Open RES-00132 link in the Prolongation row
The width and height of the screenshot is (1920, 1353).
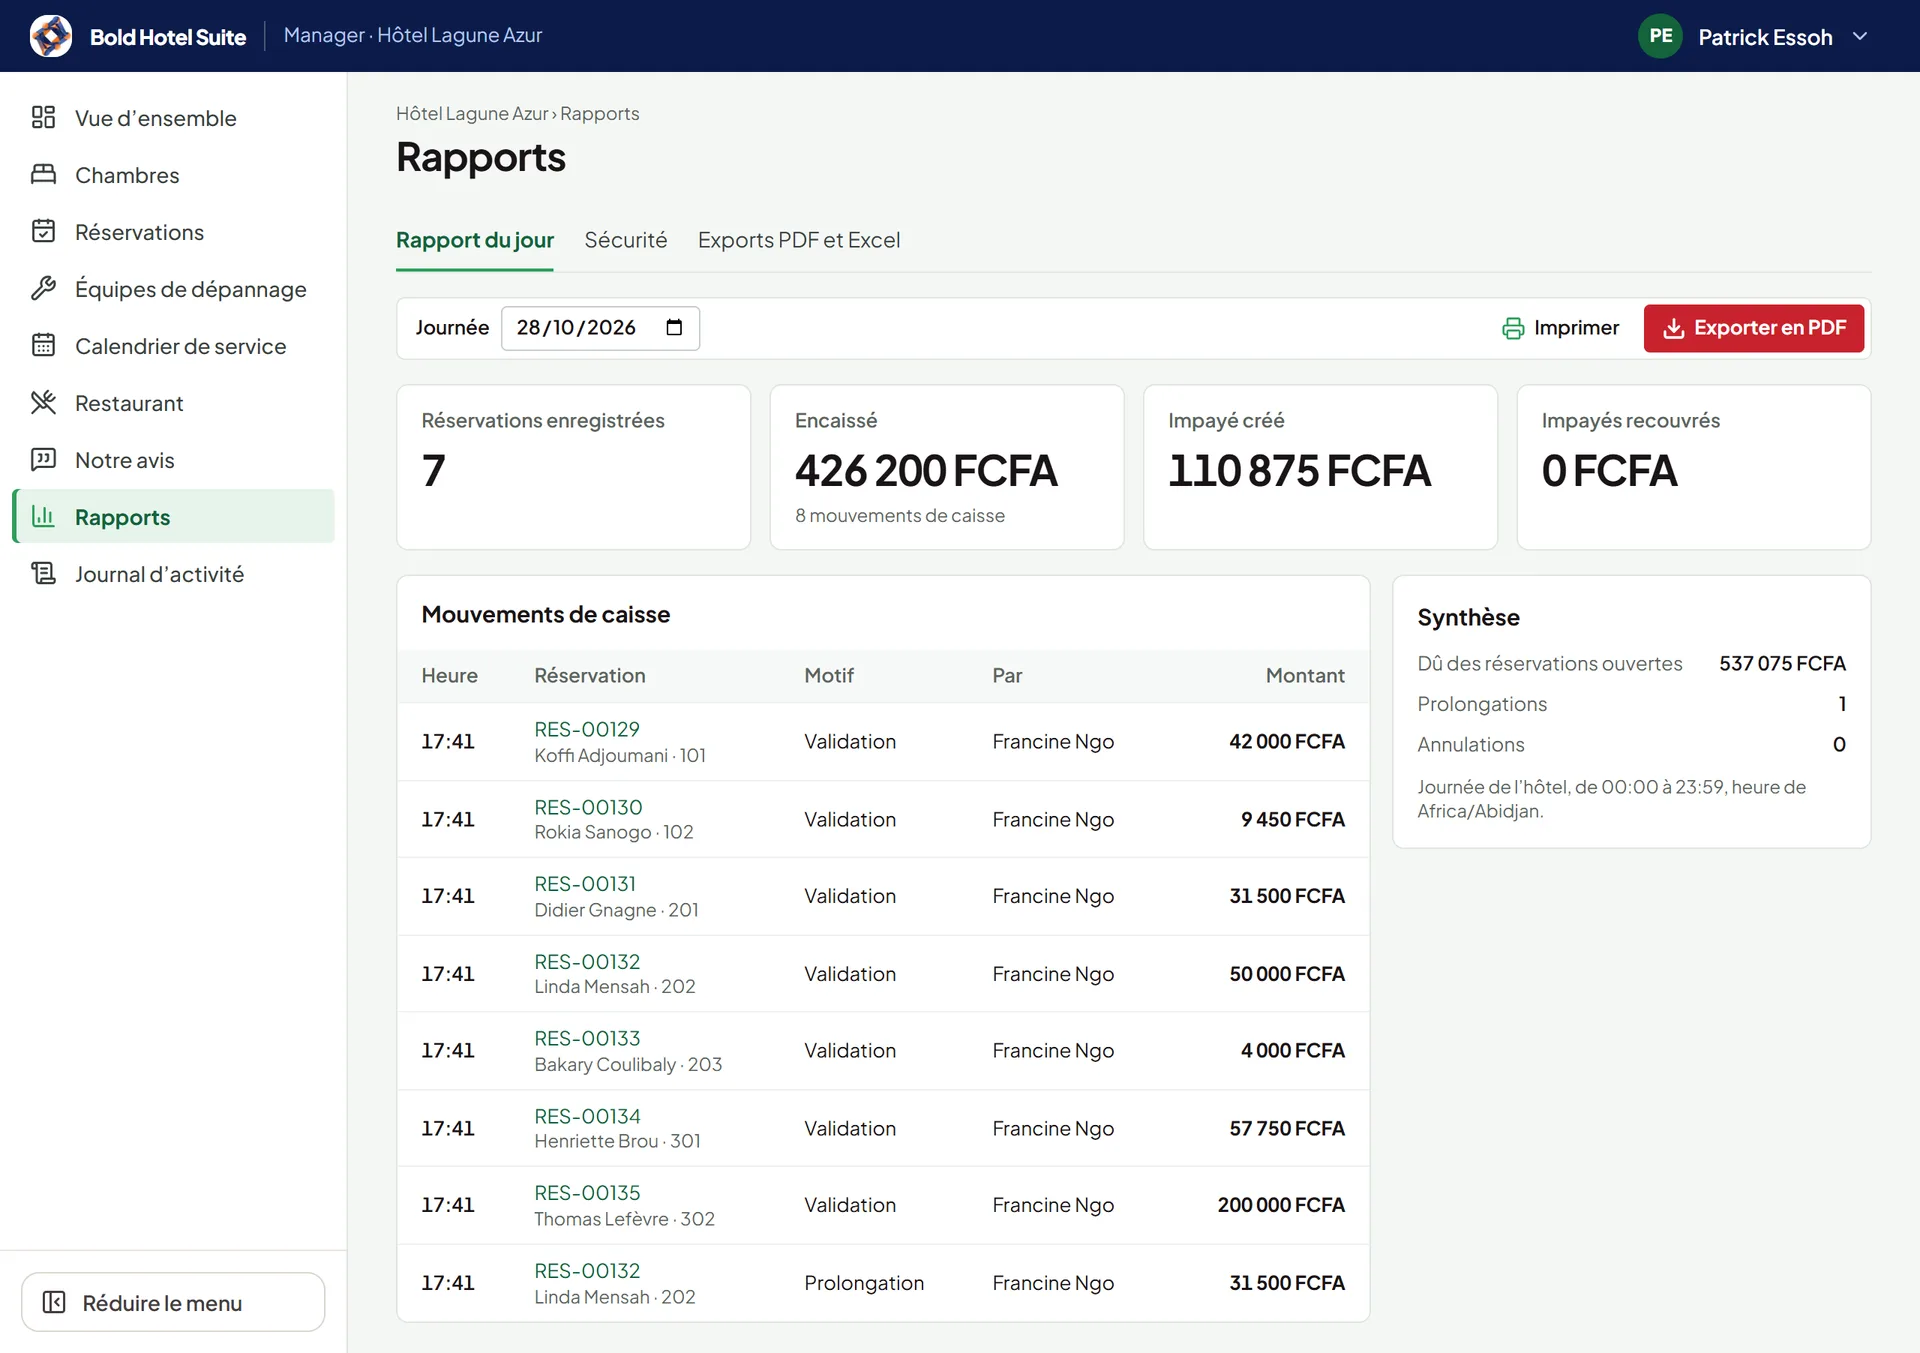coord(587,1271)
